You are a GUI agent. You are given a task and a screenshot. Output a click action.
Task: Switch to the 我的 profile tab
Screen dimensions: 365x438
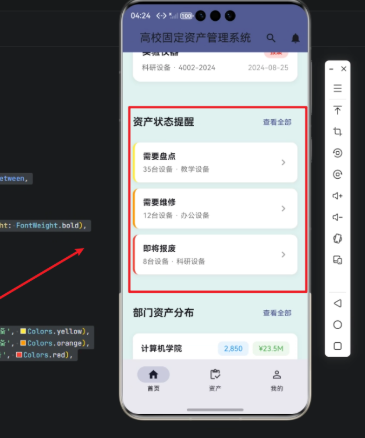tap(277, 379)
